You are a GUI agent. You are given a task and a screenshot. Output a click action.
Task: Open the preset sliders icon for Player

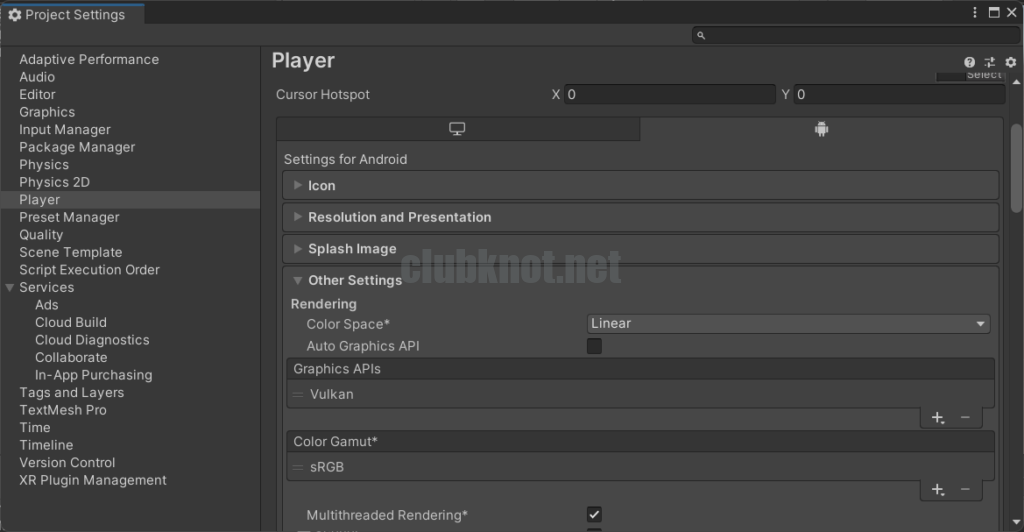coord(989,62)
